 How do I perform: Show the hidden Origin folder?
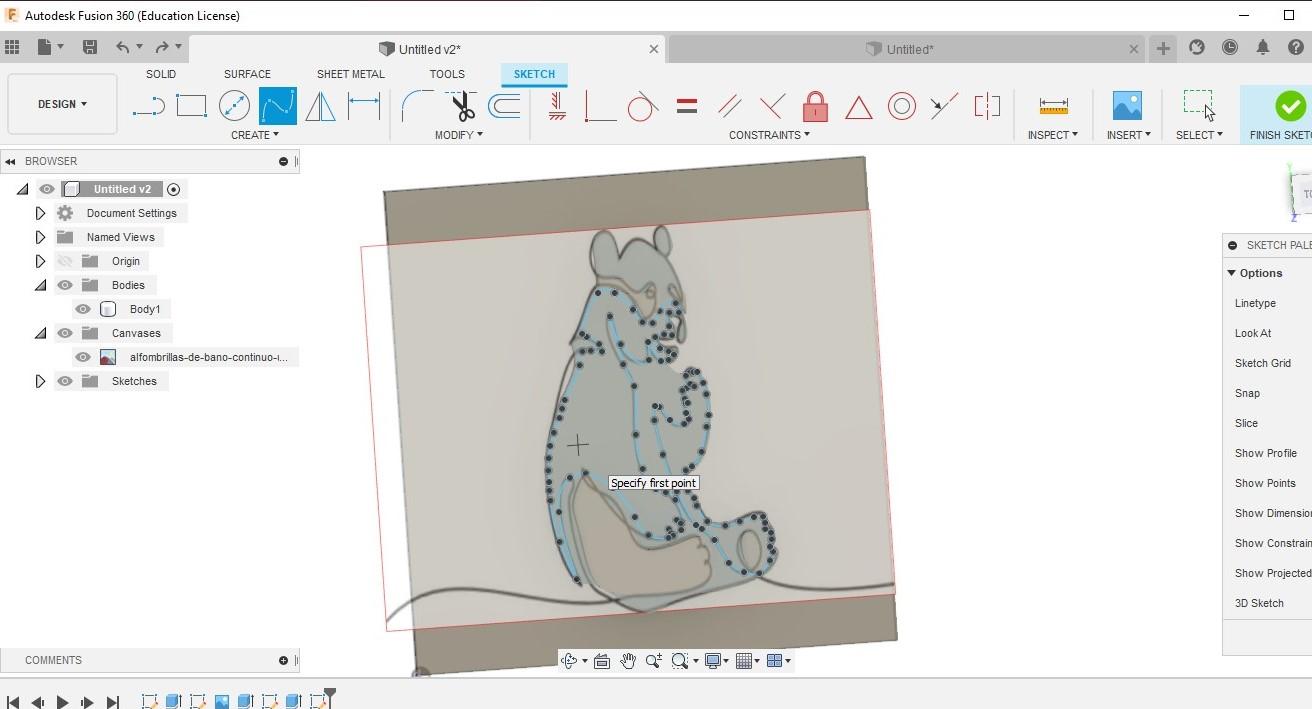[x=65, y=261]
